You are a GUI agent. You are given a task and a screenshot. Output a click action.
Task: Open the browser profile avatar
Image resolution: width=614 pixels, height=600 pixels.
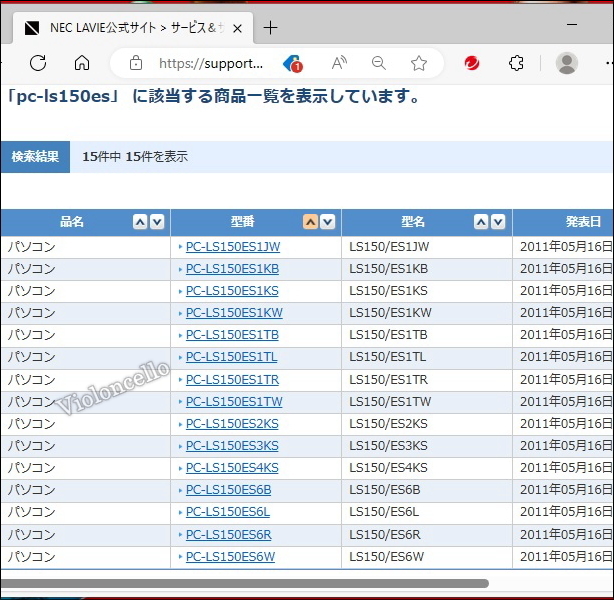[x=567, y=63]
